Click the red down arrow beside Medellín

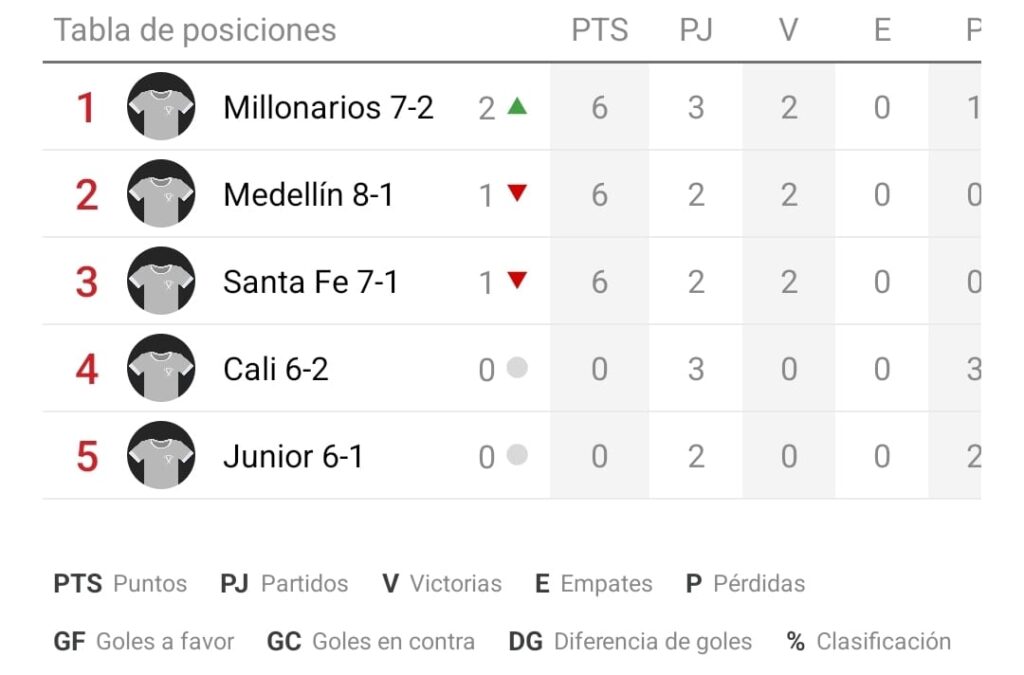pyautogui.click(x=517, y=193)
